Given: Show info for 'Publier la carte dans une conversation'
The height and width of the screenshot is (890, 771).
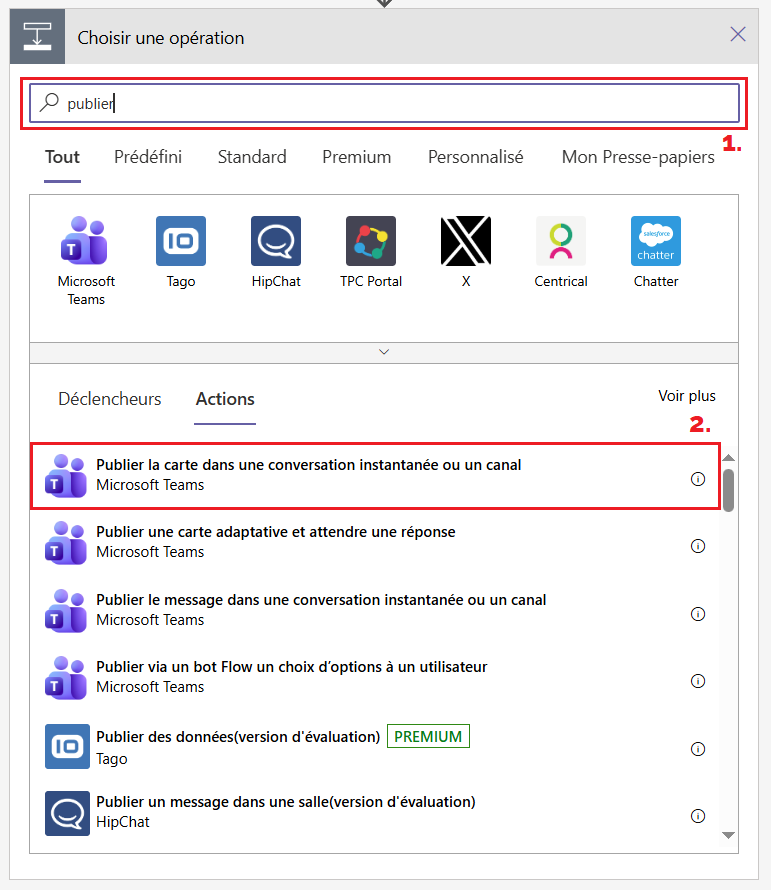Looking at the screenshot, I should pos(698,479).
